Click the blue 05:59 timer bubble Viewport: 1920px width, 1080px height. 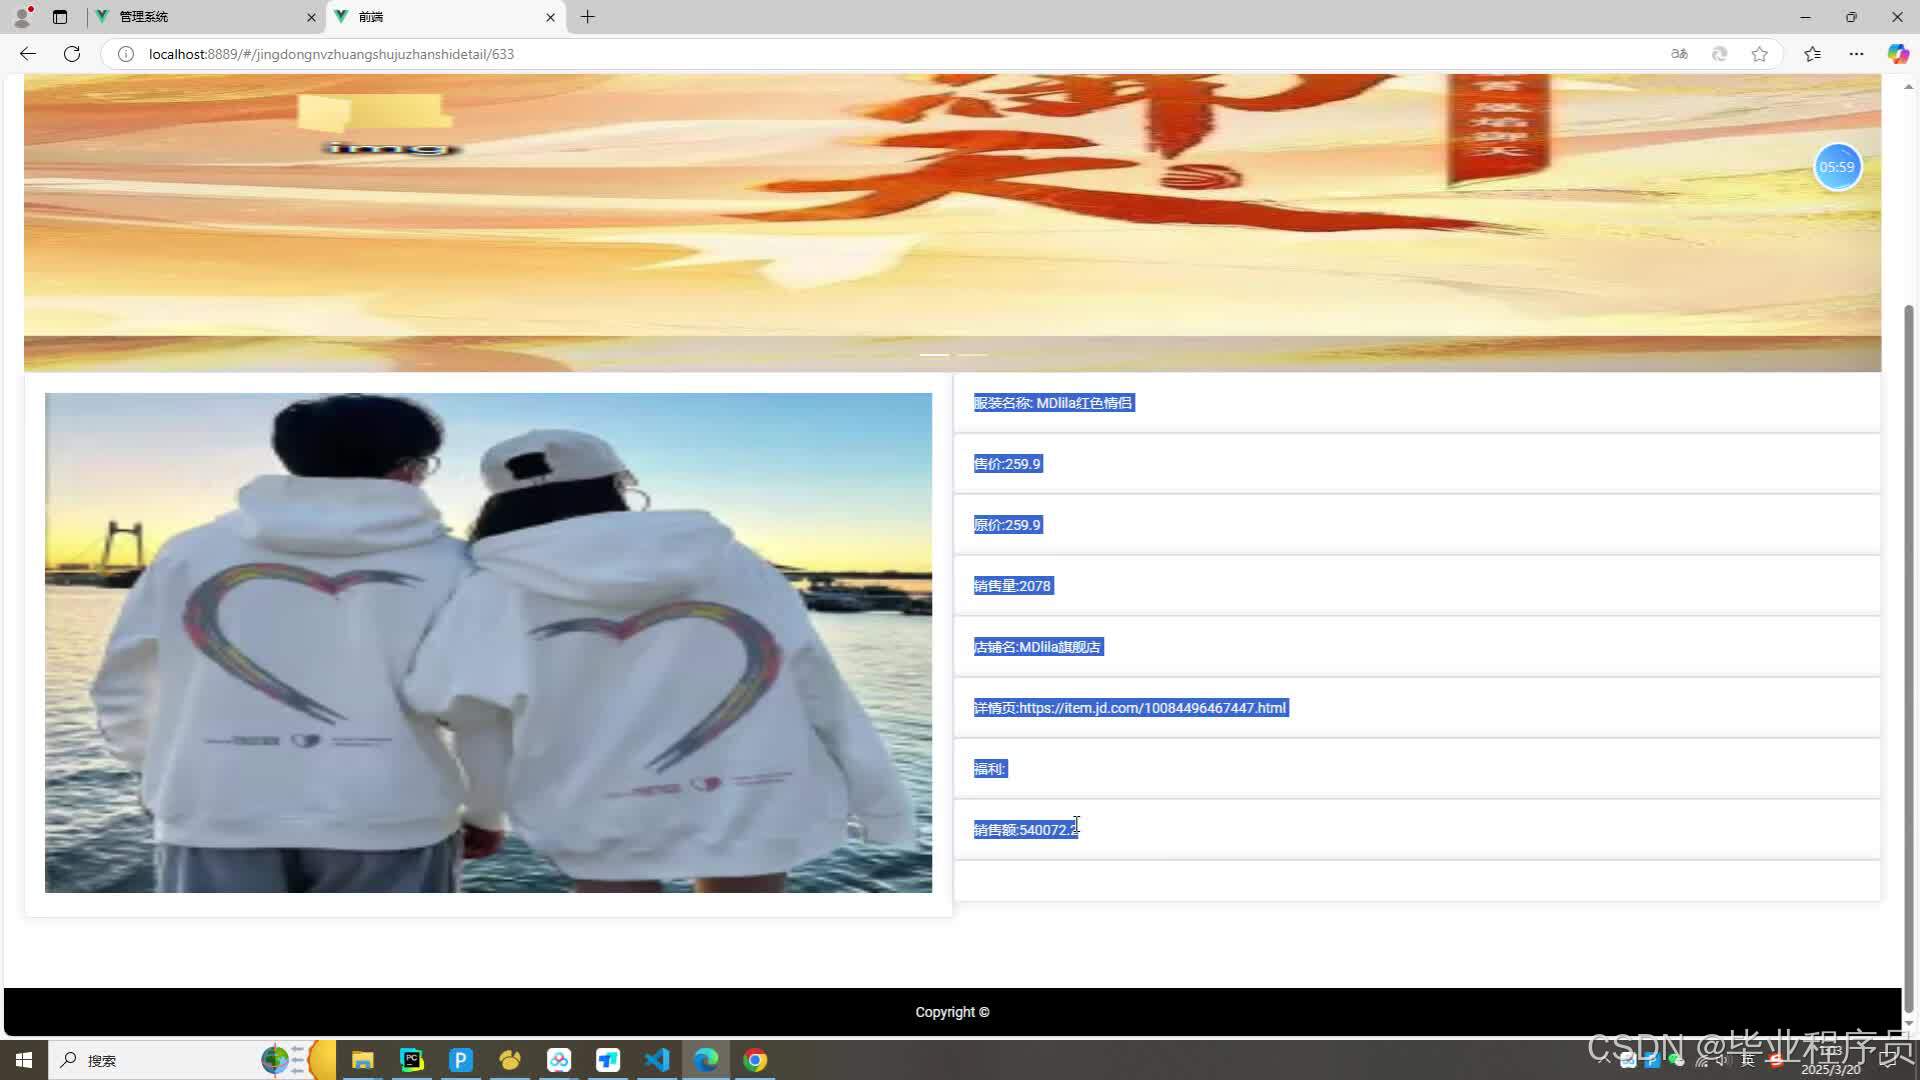1837,167
